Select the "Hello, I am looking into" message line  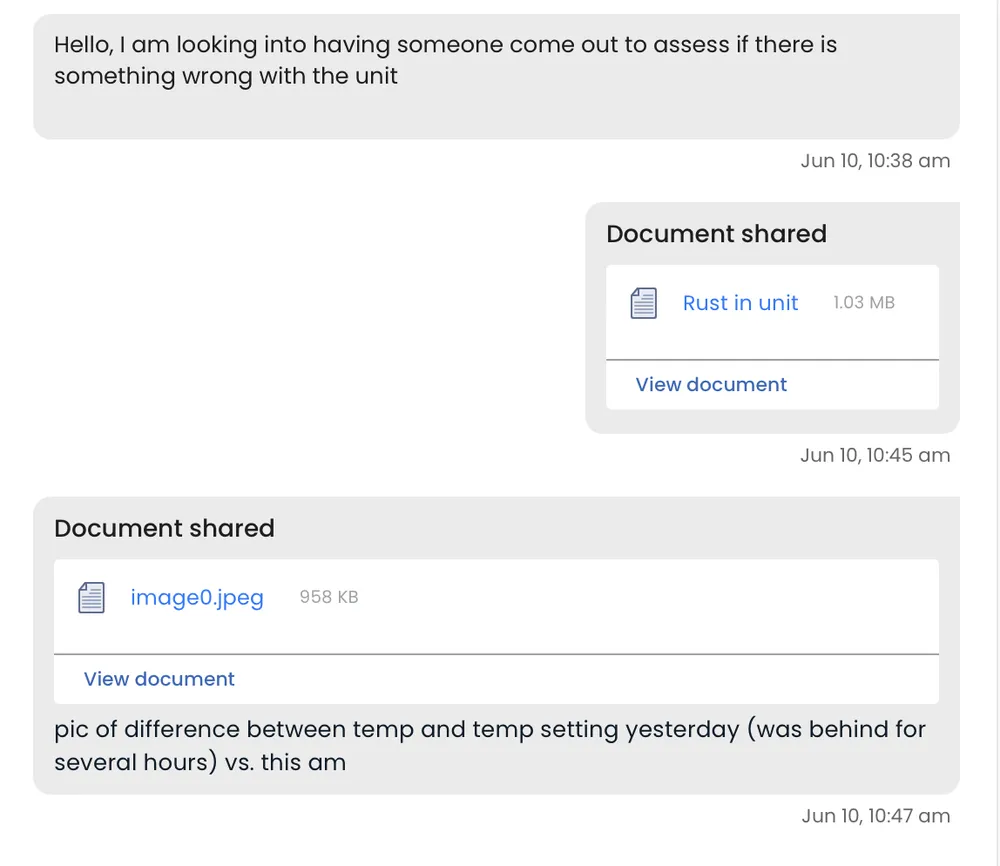445,45
